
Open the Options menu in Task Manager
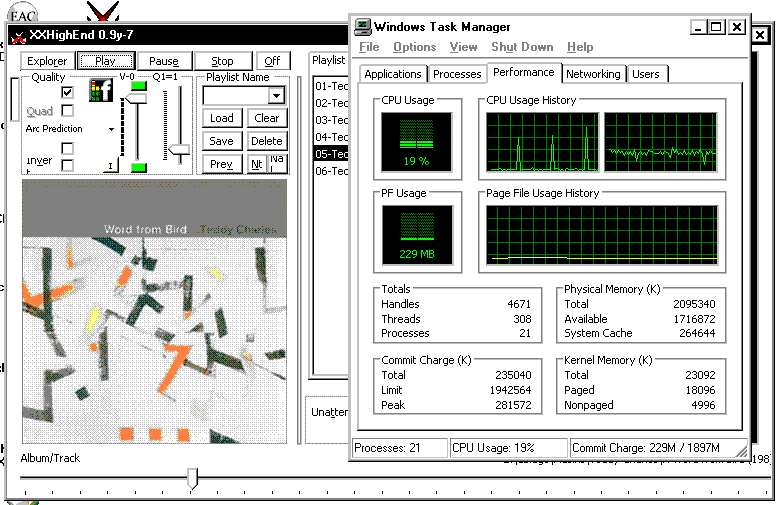click(414, 47)
